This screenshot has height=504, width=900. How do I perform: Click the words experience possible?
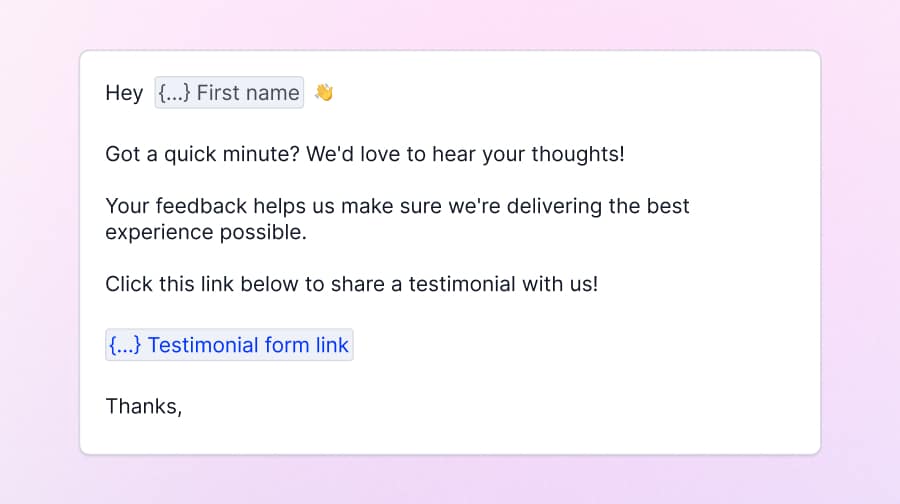point(206,232)
